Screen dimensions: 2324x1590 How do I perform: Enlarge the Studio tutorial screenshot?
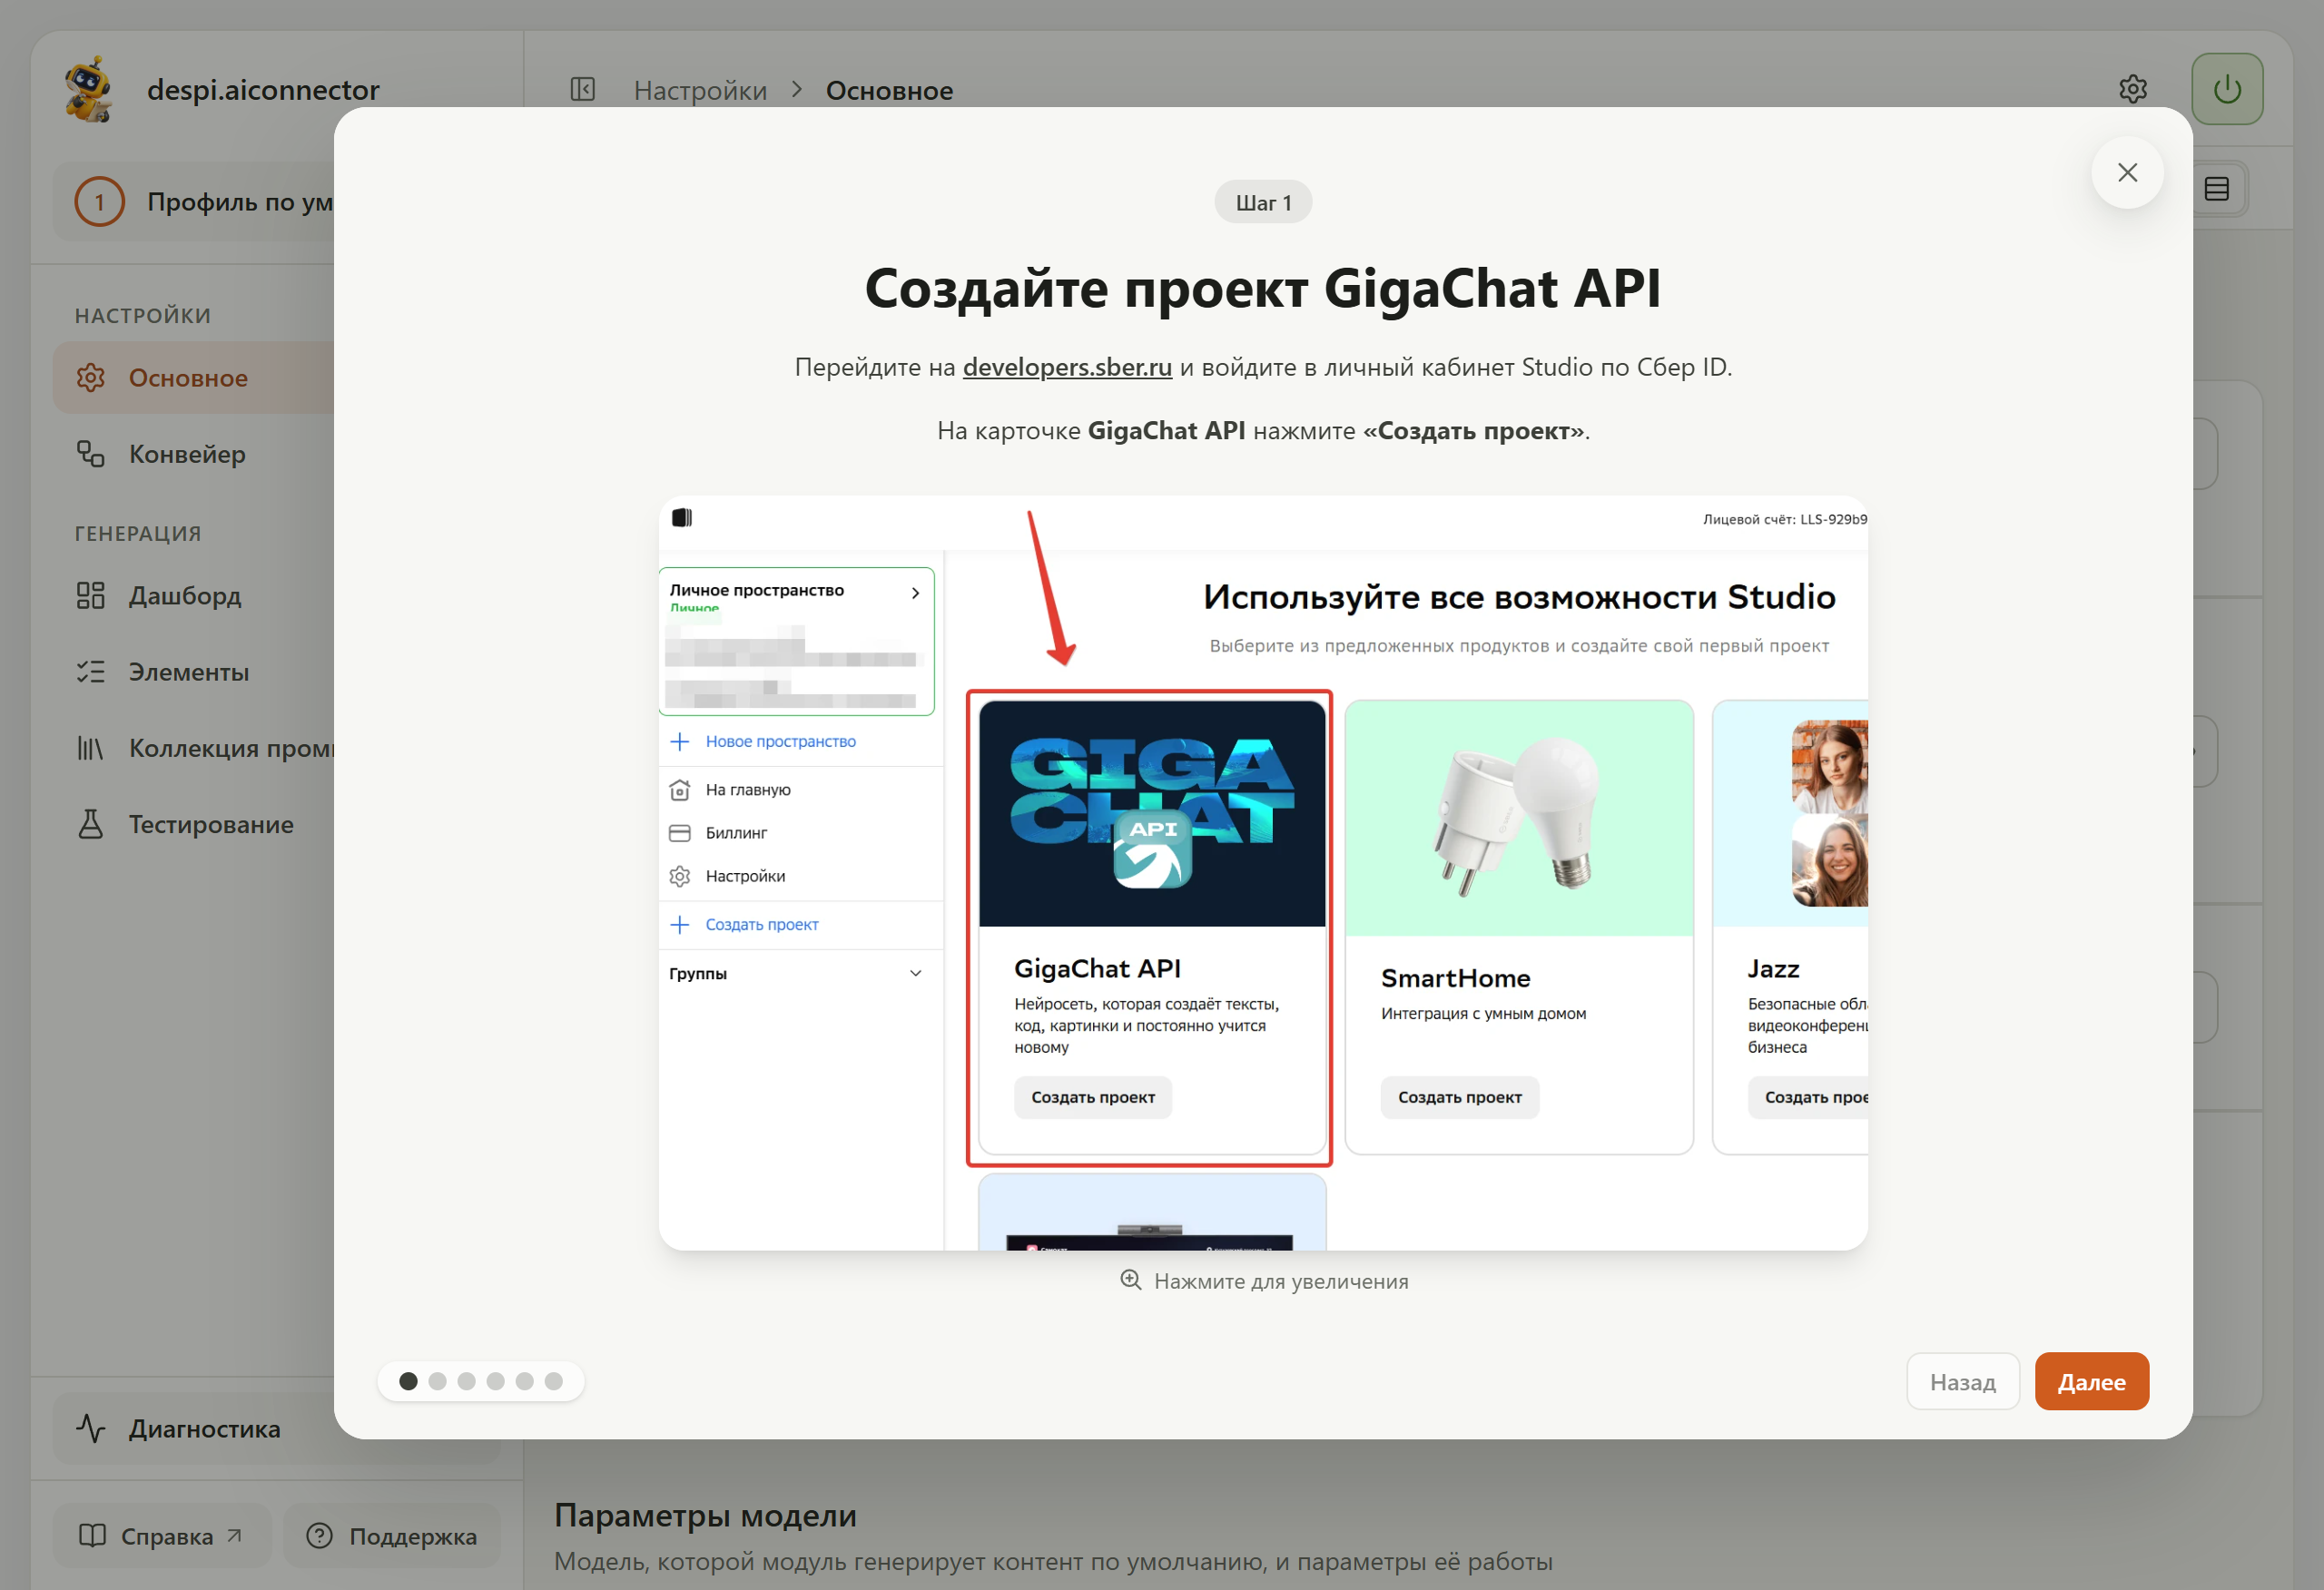coord(1263,872)
